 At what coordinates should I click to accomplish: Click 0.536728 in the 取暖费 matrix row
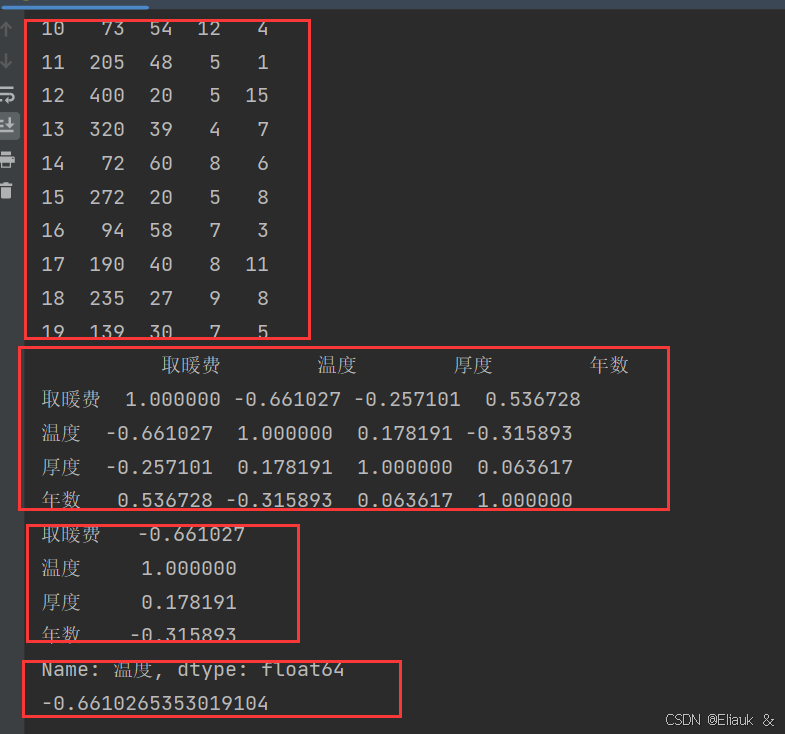click(533, 399)
